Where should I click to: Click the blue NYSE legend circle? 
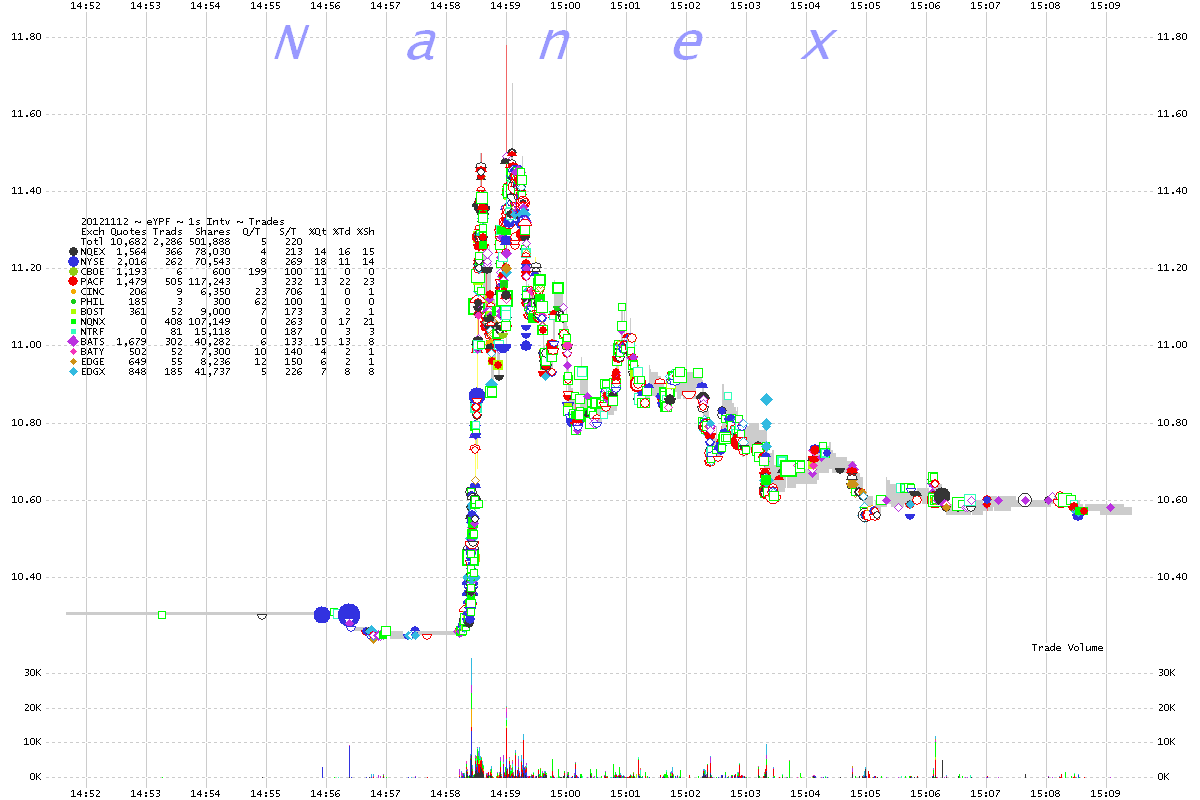73,261
